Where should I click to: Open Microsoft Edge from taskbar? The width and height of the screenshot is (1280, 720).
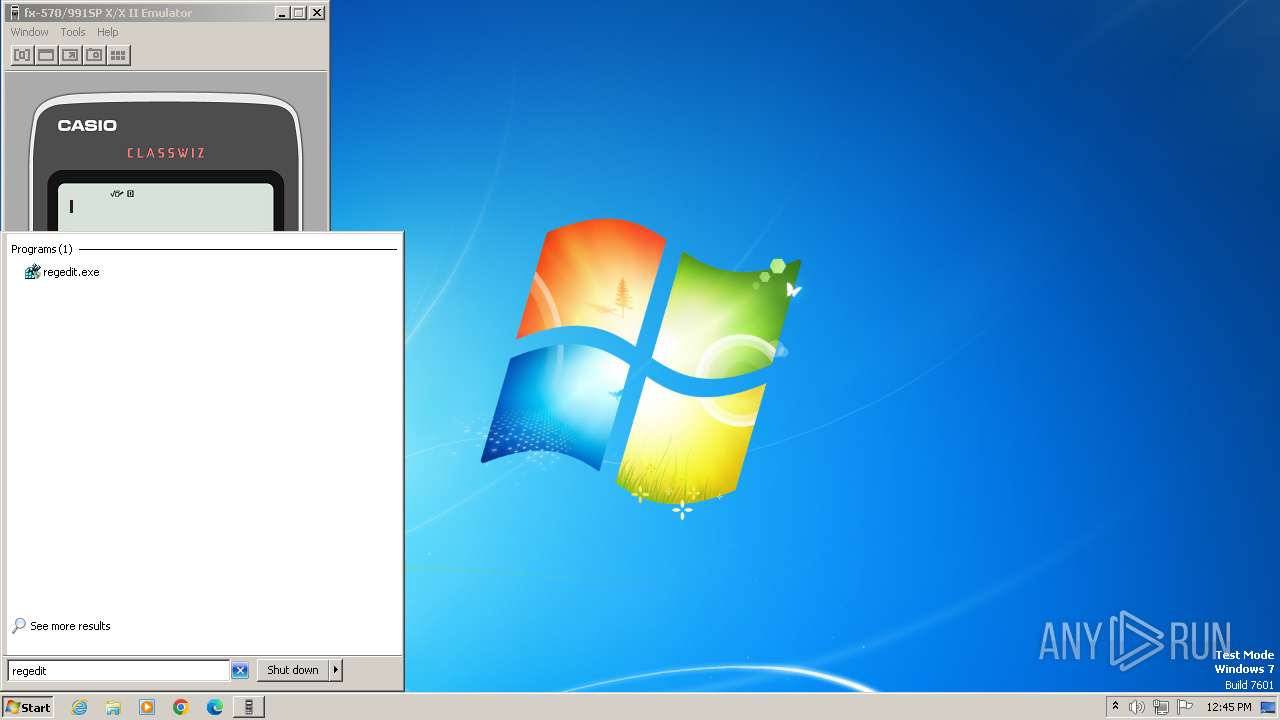pos(215,707)
